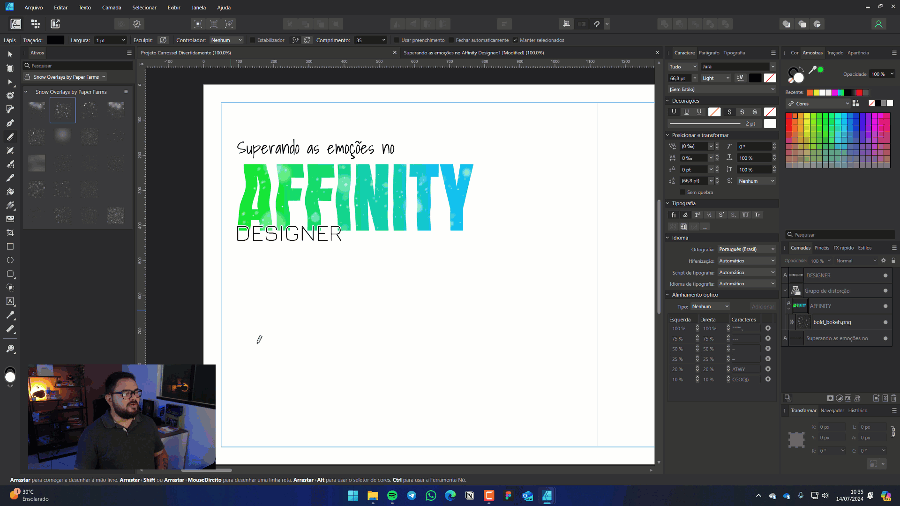The width and height of the screenshot is (900, 506).
Task: Select the Artboard tool
Action: (x=10, y=68)
